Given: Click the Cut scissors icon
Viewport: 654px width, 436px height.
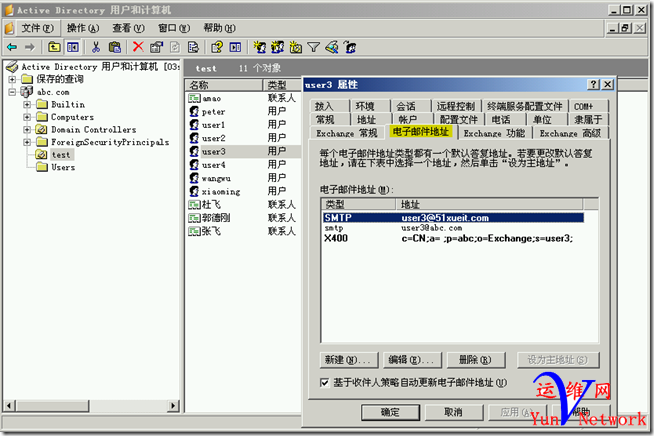Looking at the screenshot, I should point(96,48).
